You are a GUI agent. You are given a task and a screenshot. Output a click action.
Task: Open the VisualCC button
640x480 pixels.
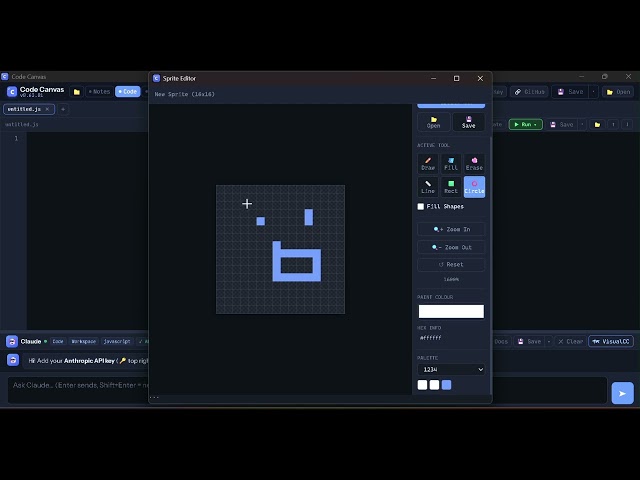click(x=611, y=341)
